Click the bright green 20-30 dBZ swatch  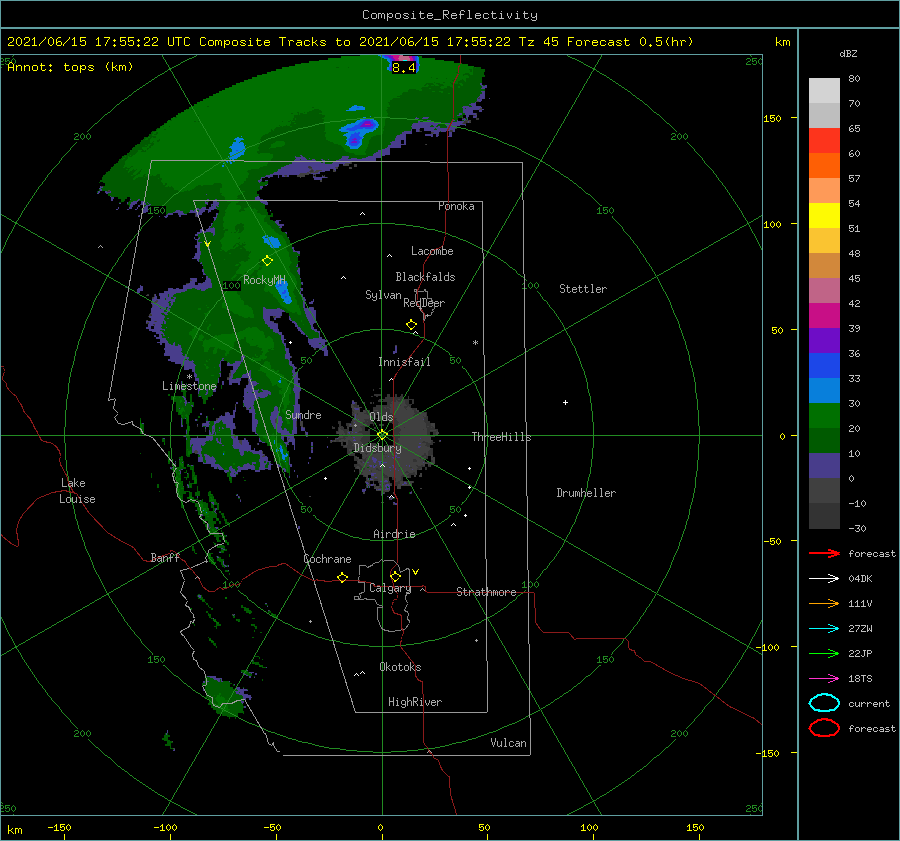[x=824, y=416]
